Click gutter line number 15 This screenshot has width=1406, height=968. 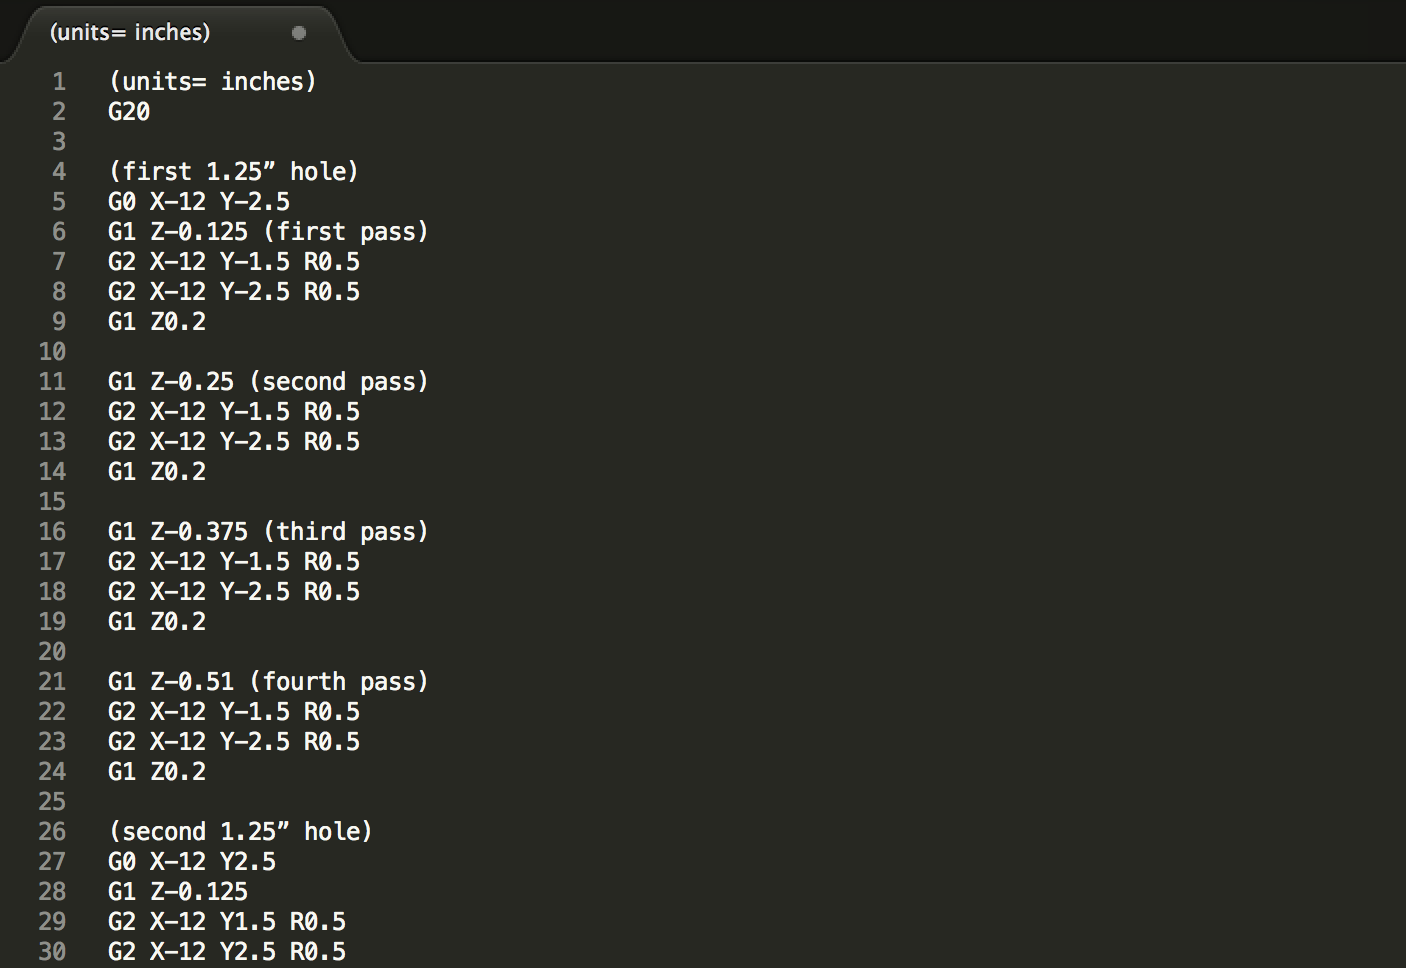click(x=52, y=502)
